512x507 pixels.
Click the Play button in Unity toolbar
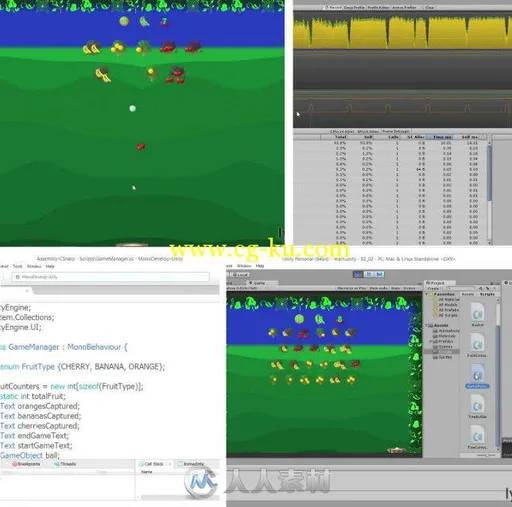(x=358, y=274)
